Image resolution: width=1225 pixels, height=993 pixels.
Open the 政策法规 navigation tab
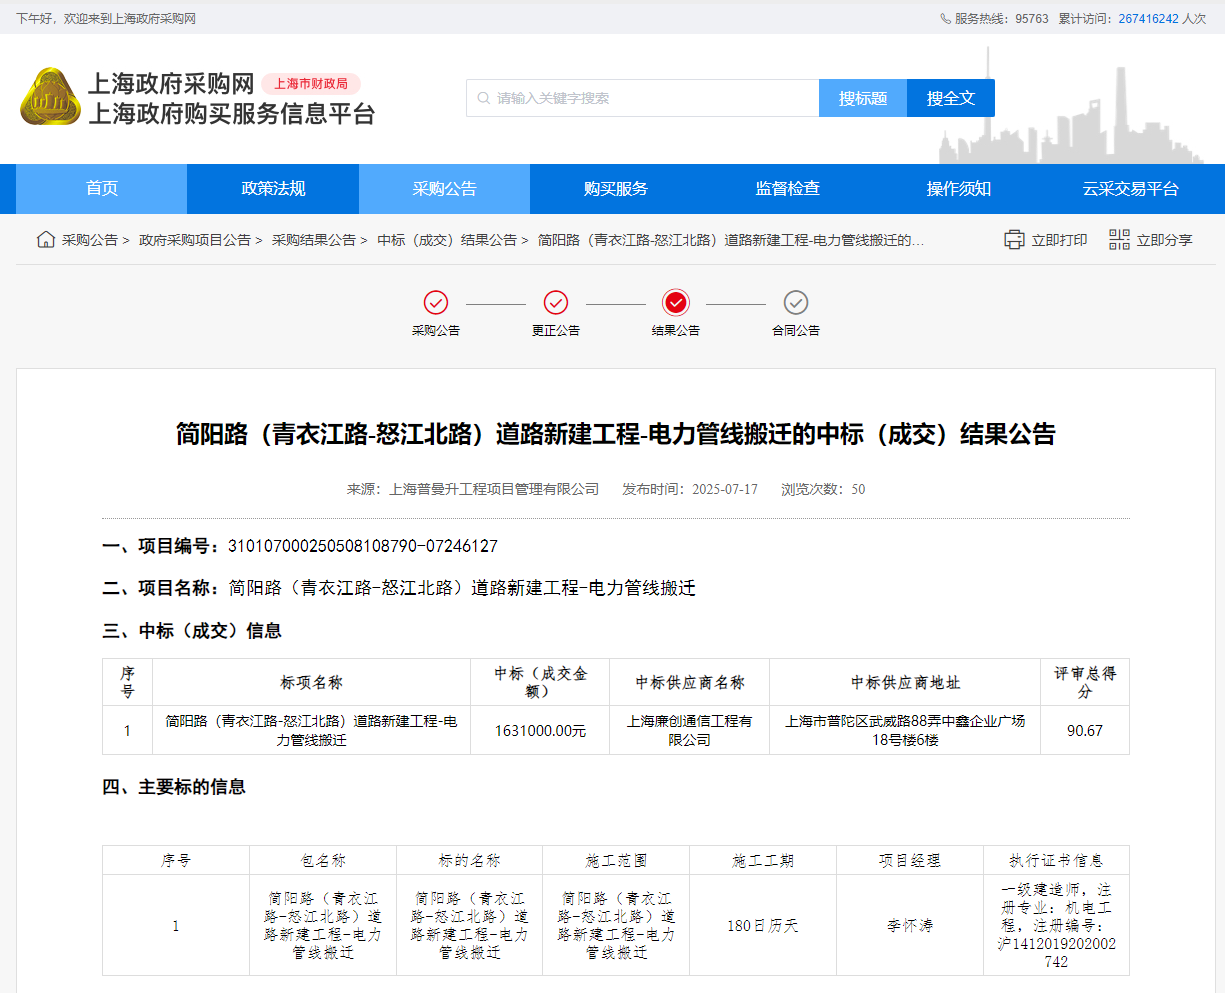pos(273,189)
